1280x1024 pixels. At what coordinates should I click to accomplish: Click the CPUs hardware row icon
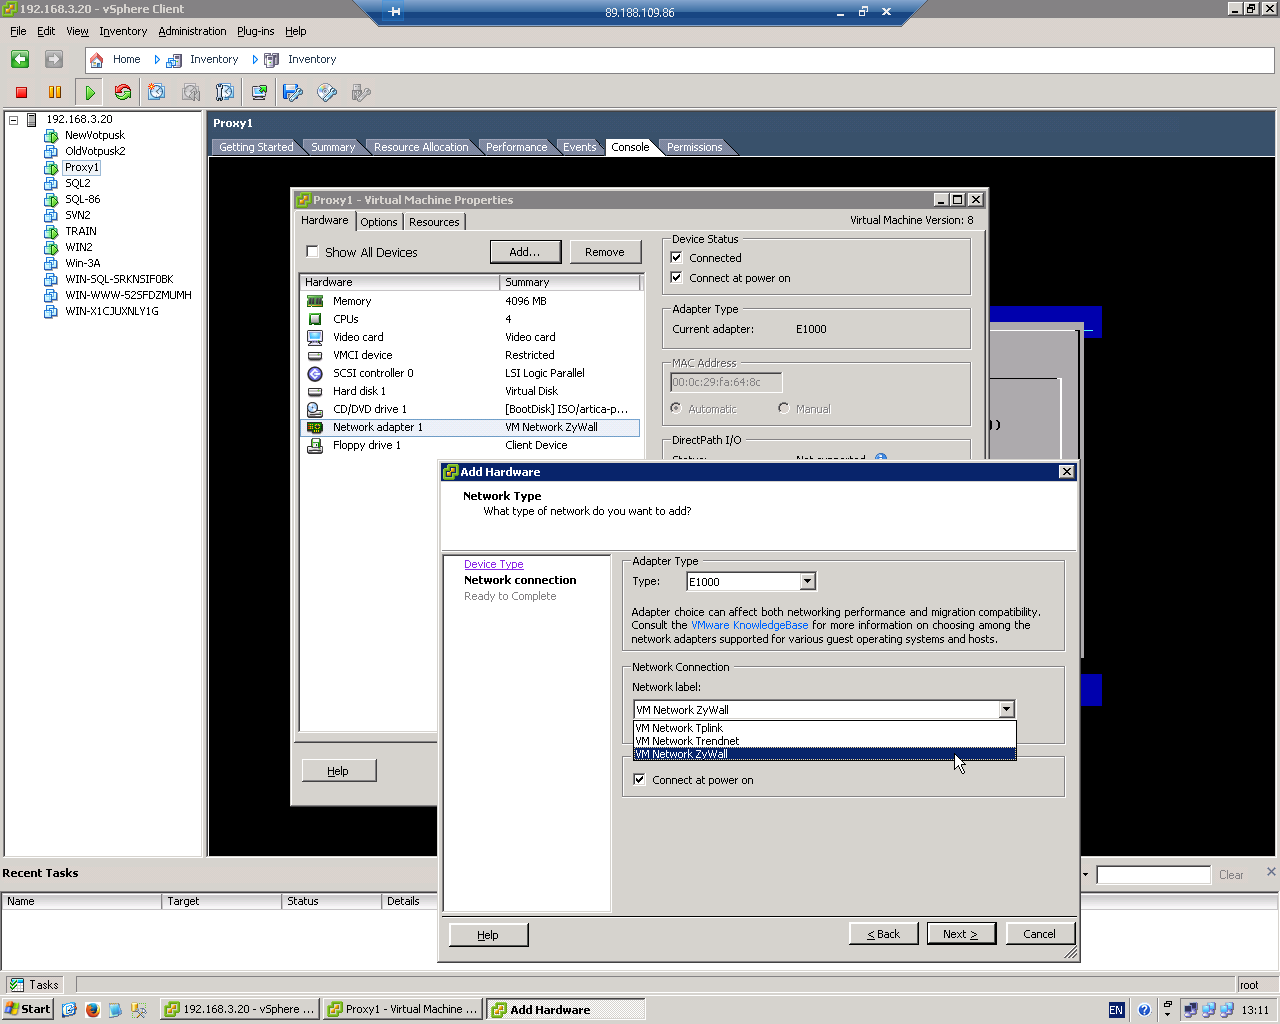[x=315, y=319]
